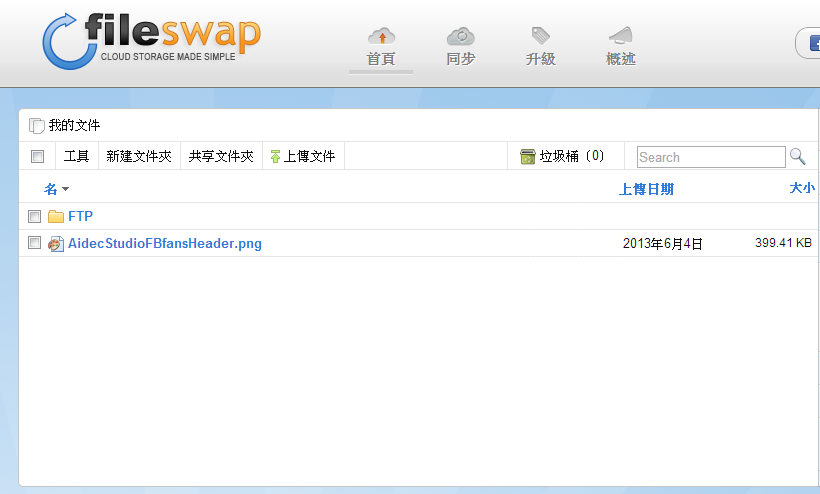
Task: Click the magnifier search icon
Action: (x=798, y=156)
